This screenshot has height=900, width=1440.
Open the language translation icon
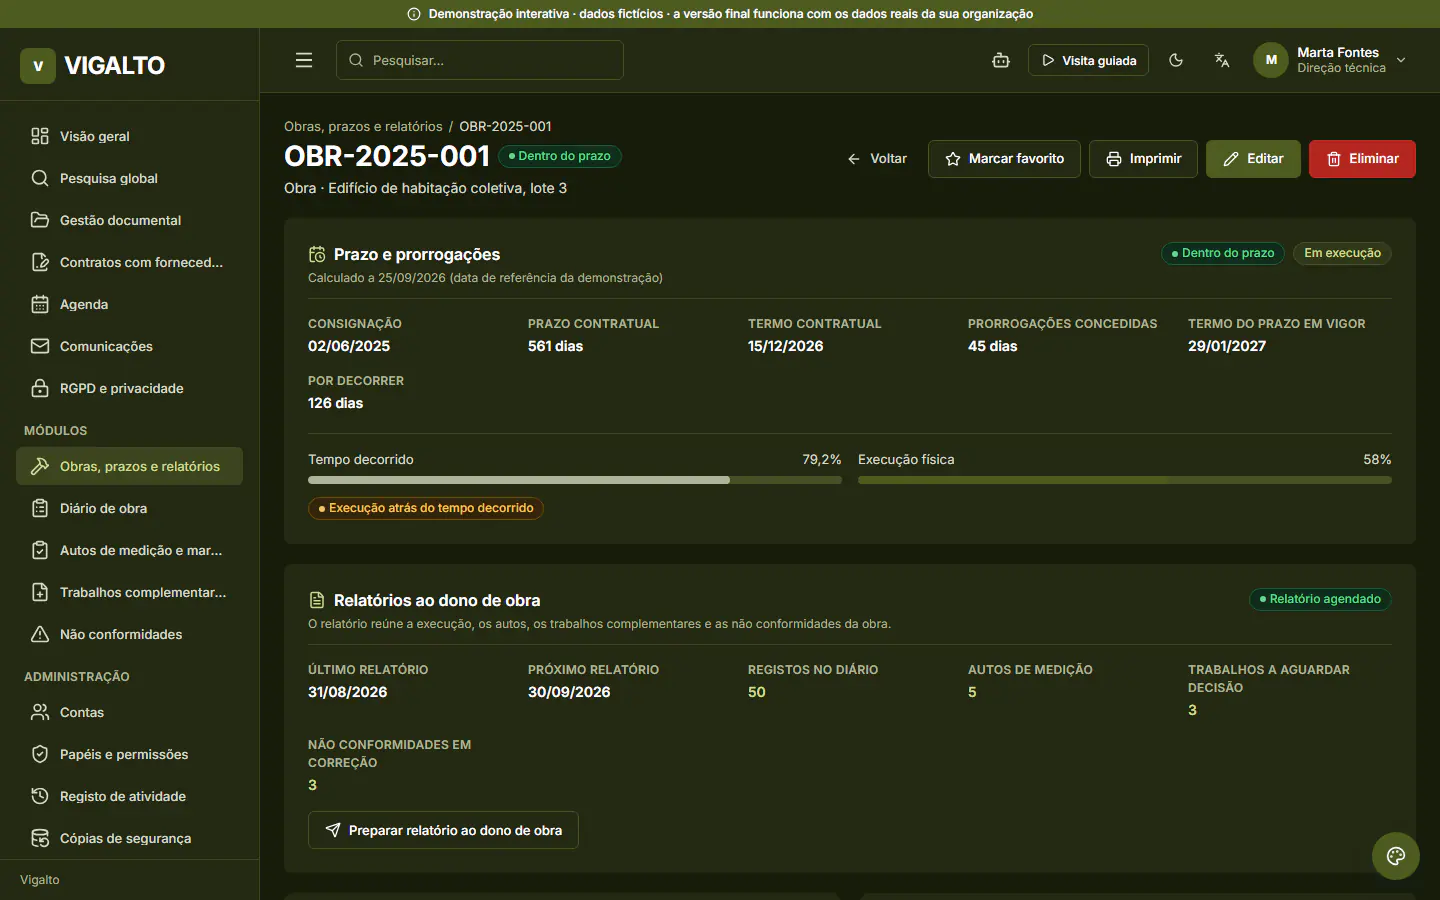coord(1222,60)
